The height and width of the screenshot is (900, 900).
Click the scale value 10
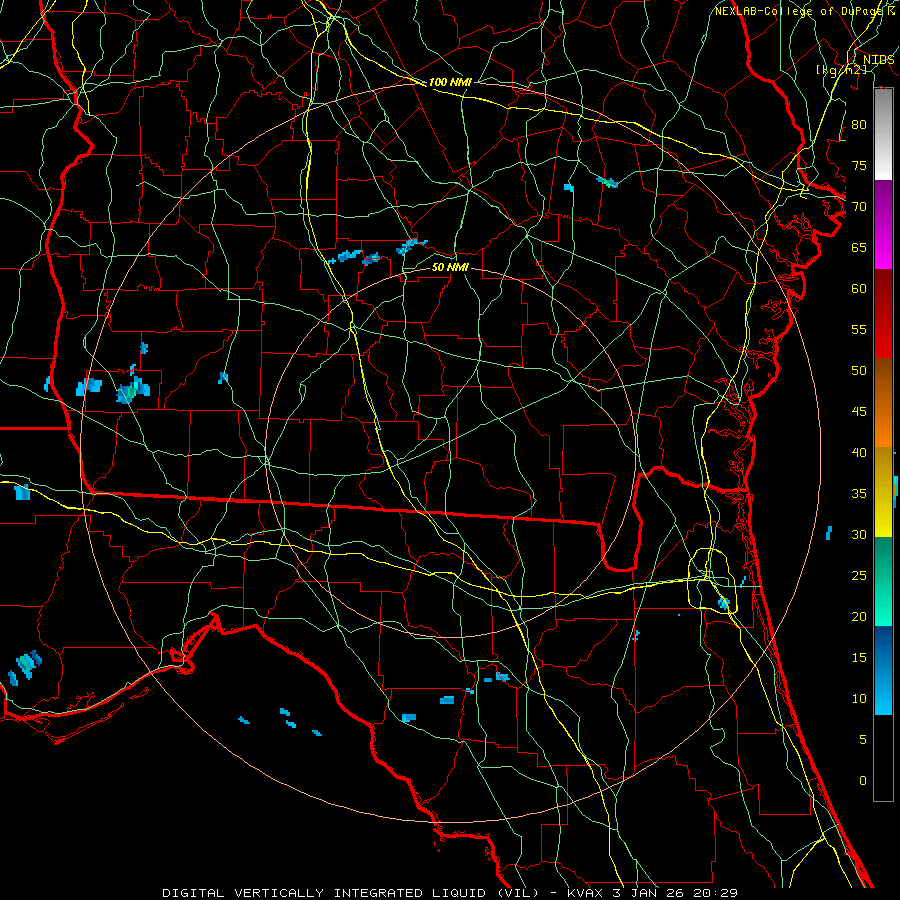click(x=859, y=699)
